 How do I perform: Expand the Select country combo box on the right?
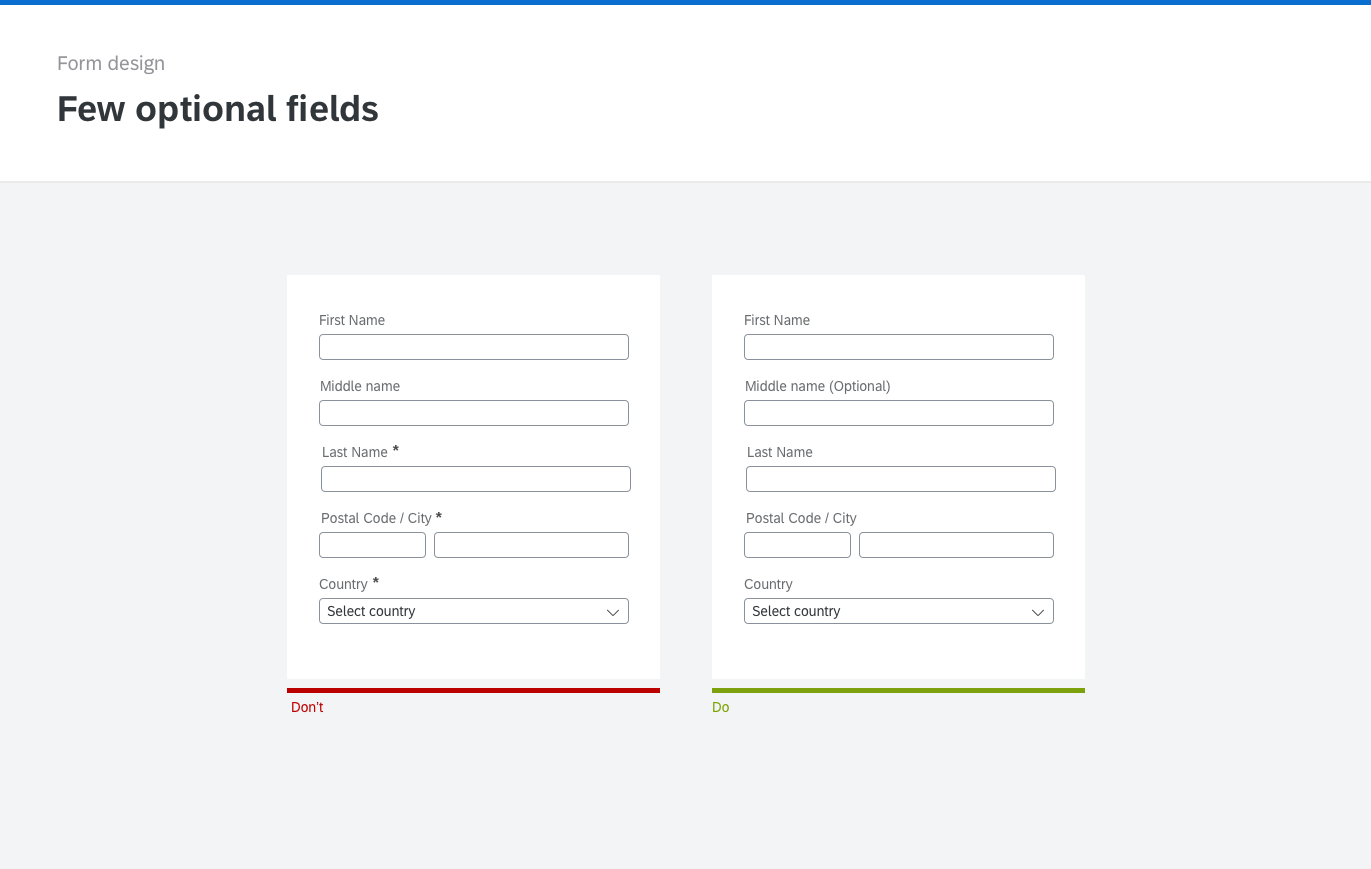tap(898, 611)
